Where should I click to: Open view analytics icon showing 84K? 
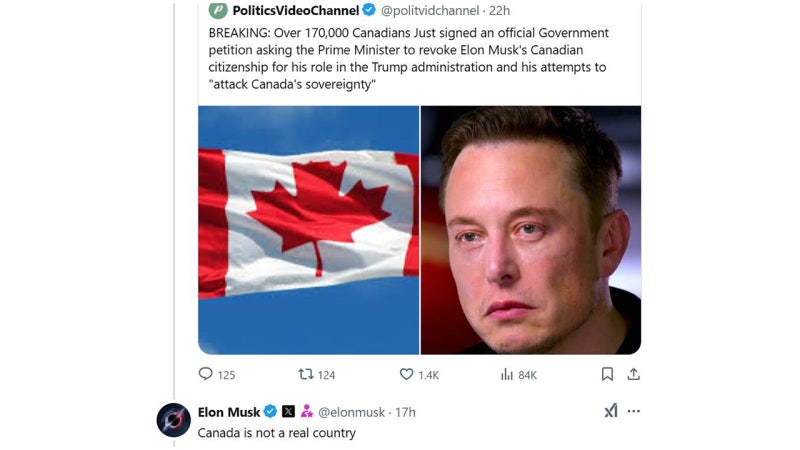(x=507, y=375)
